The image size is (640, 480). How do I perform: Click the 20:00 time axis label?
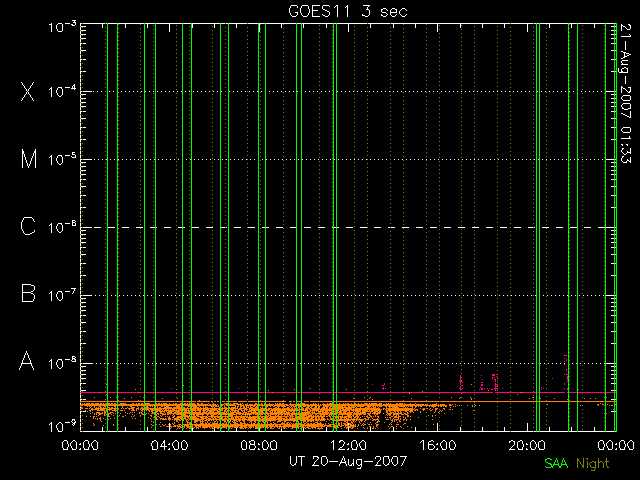[x=527, y=444]
